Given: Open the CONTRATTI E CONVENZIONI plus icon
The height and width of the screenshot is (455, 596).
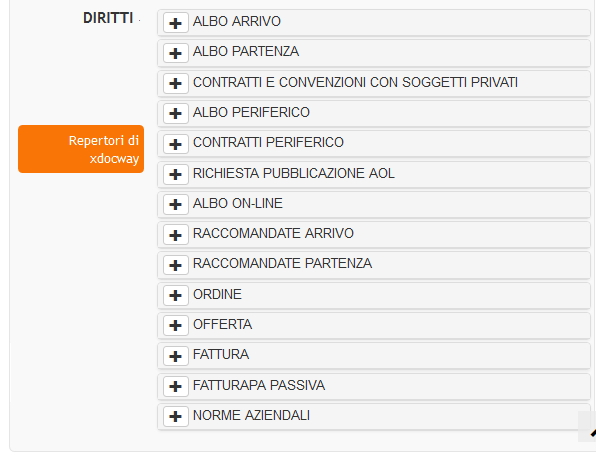Looking at the screenshot, I should 176,83.
